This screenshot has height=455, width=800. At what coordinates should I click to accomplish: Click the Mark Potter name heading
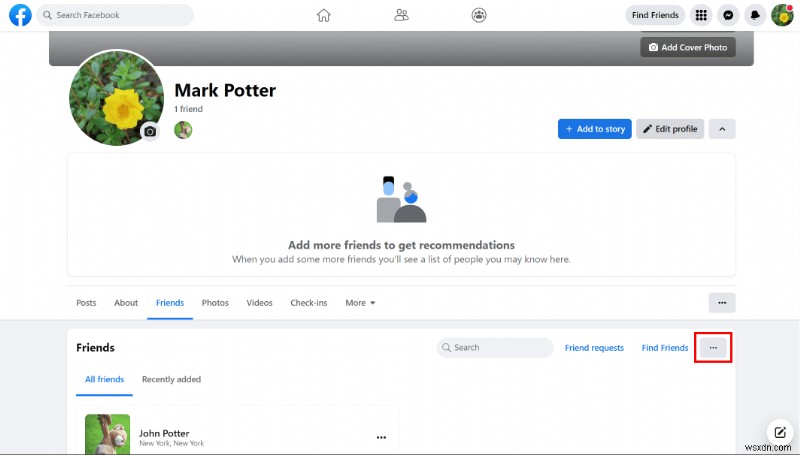(225, 90)
